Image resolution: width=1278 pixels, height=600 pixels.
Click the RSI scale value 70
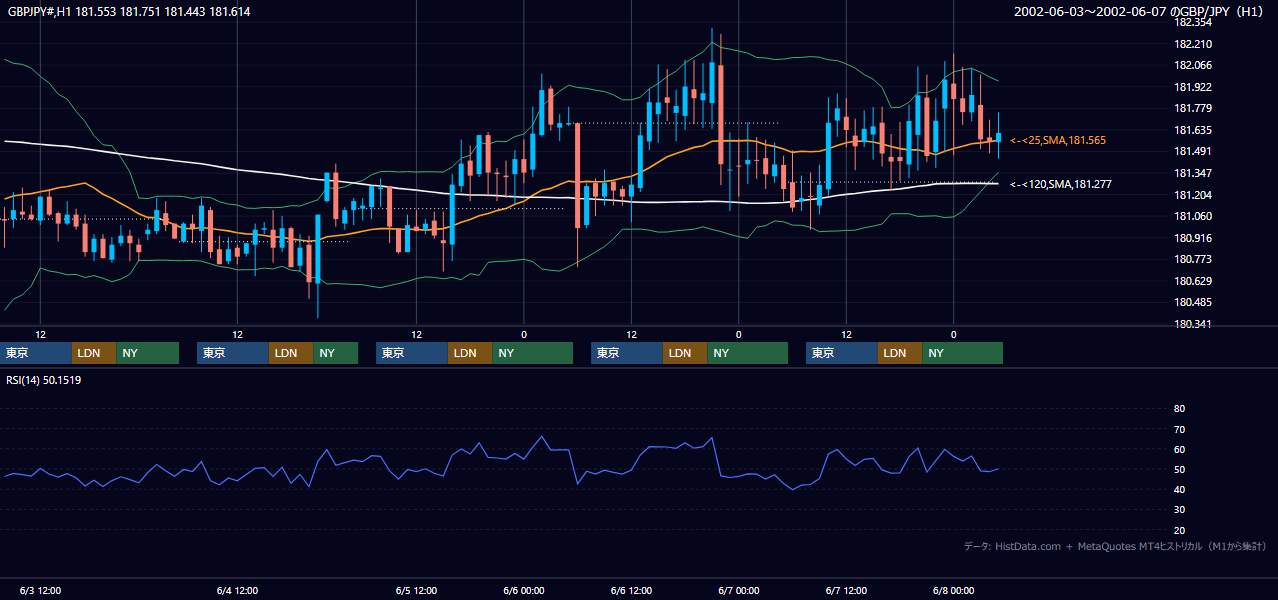1179,429
